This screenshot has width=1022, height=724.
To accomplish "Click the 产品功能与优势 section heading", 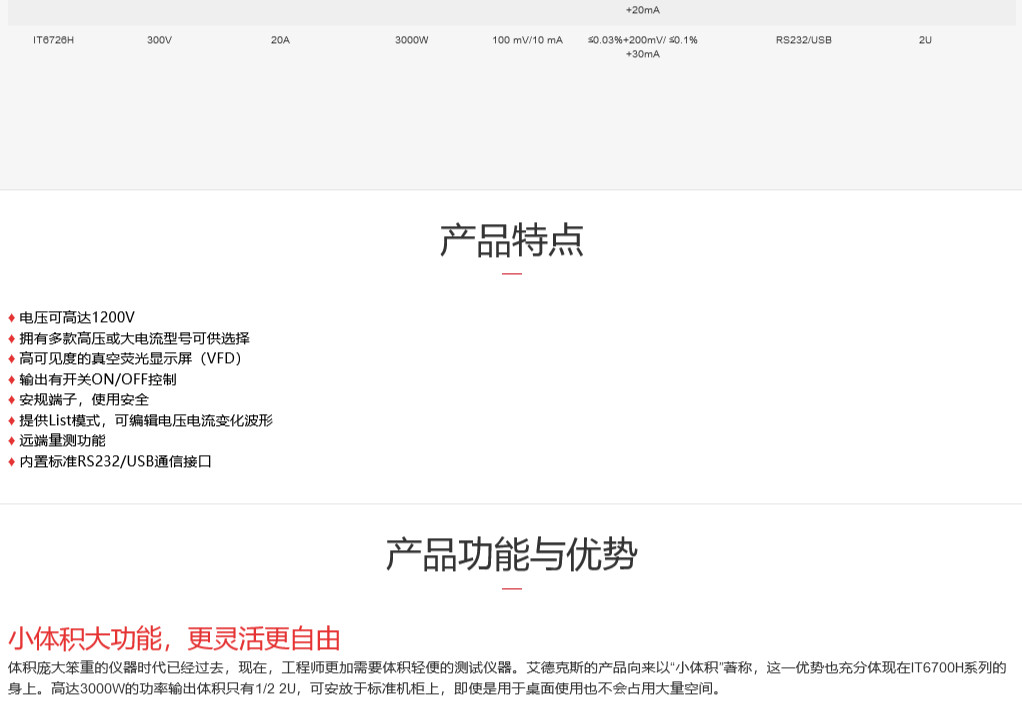I will click(511, 554).
